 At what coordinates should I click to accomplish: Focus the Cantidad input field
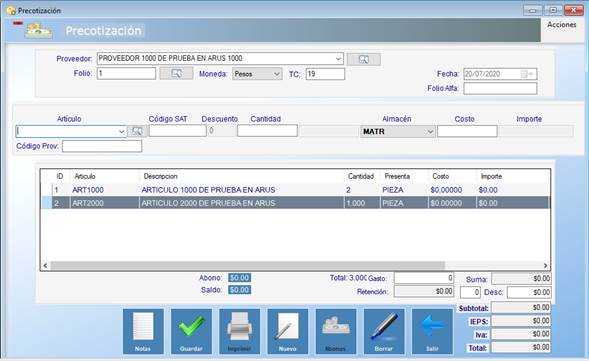click(x=267, y=131)
